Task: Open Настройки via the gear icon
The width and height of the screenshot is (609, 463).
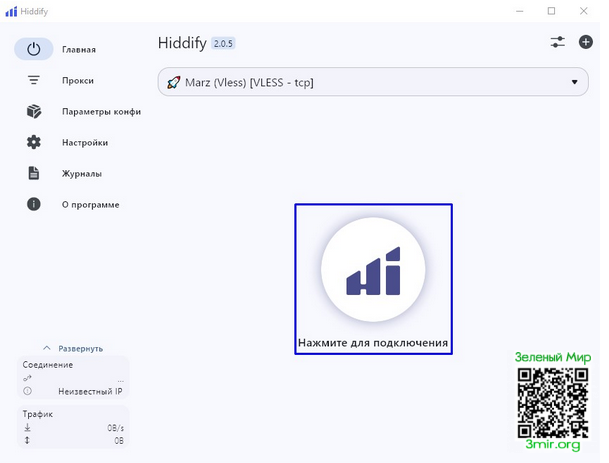Action: coord(34,142)
